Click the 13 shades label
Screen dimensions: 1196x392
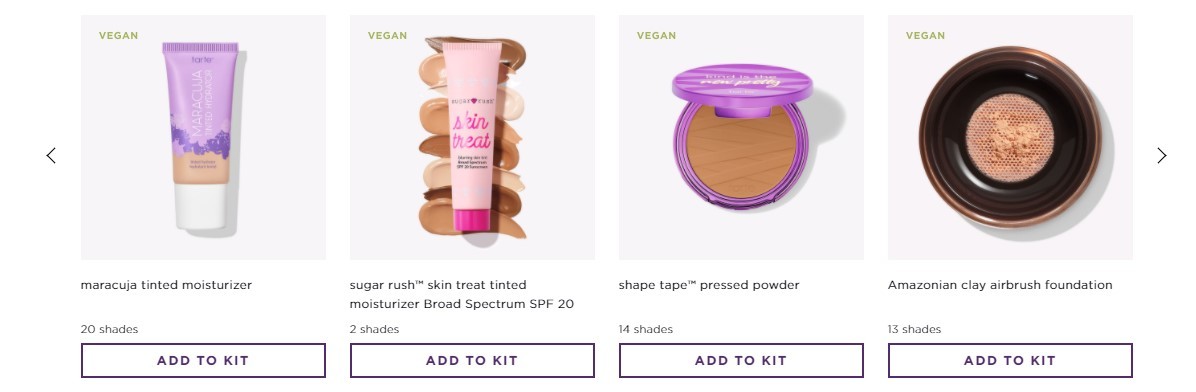915,329
